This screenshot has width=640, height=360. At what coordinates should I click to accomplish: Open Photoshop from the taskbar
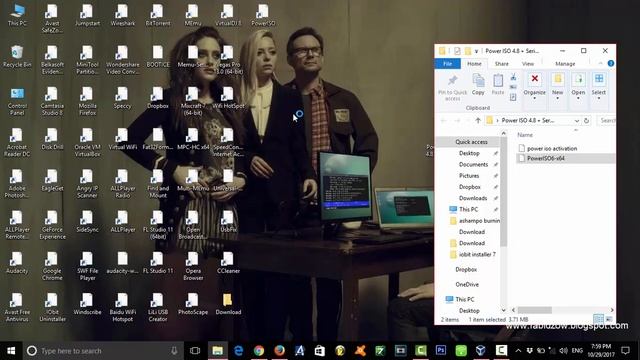[441, 350]
